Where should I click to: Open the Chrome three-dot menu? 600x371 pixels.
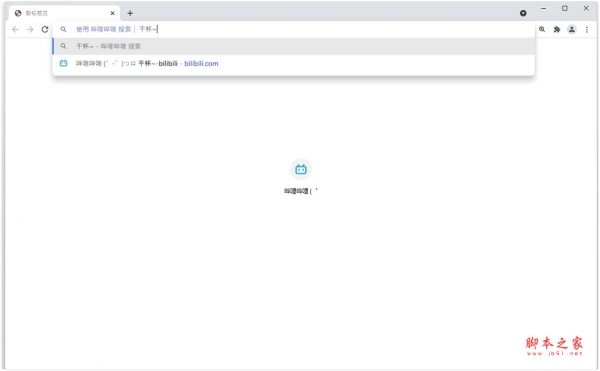tap(587, 29)
